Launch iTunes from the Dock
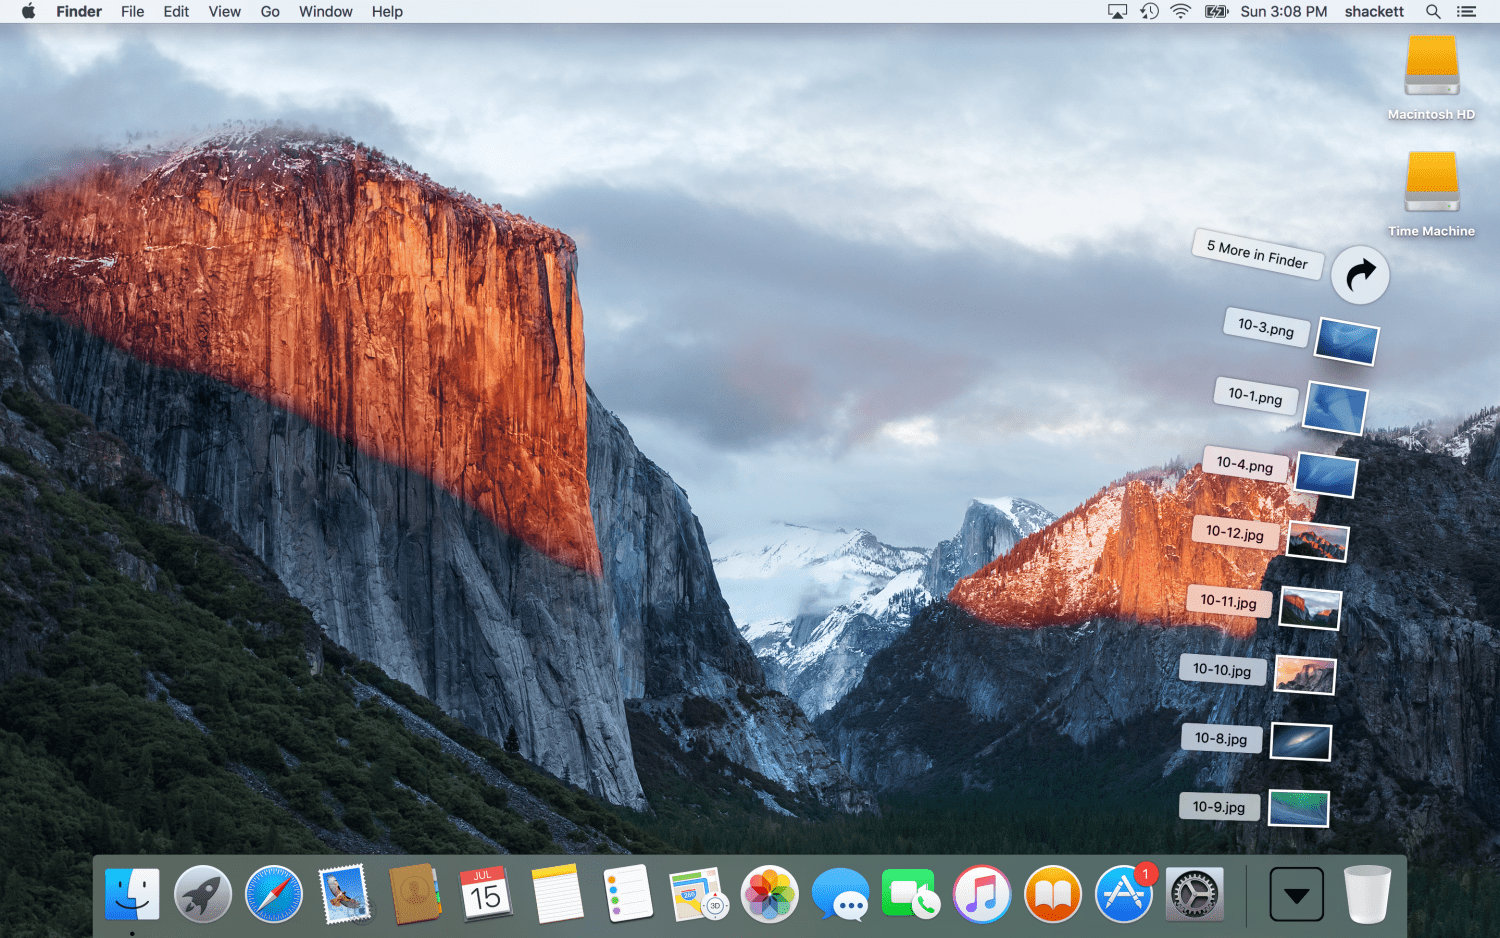Viewport: 1500px width, 938px height. [x=982, y=893]
